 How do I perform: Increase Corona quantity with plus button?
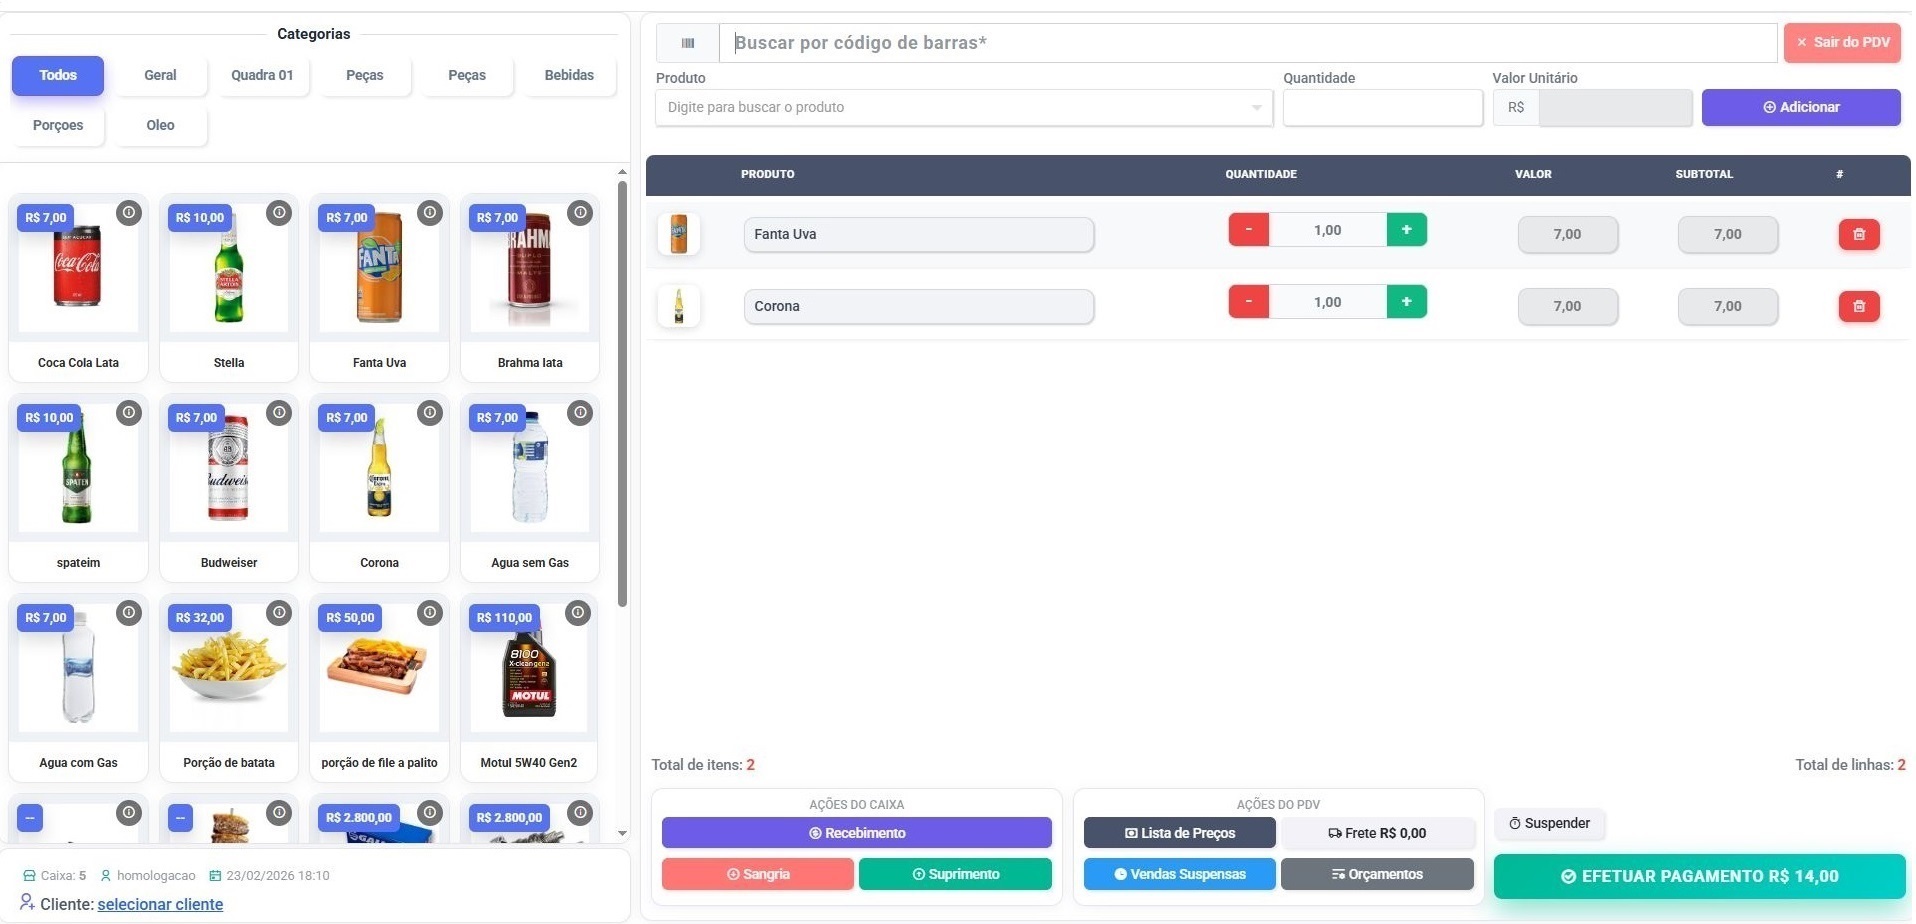1406,302
